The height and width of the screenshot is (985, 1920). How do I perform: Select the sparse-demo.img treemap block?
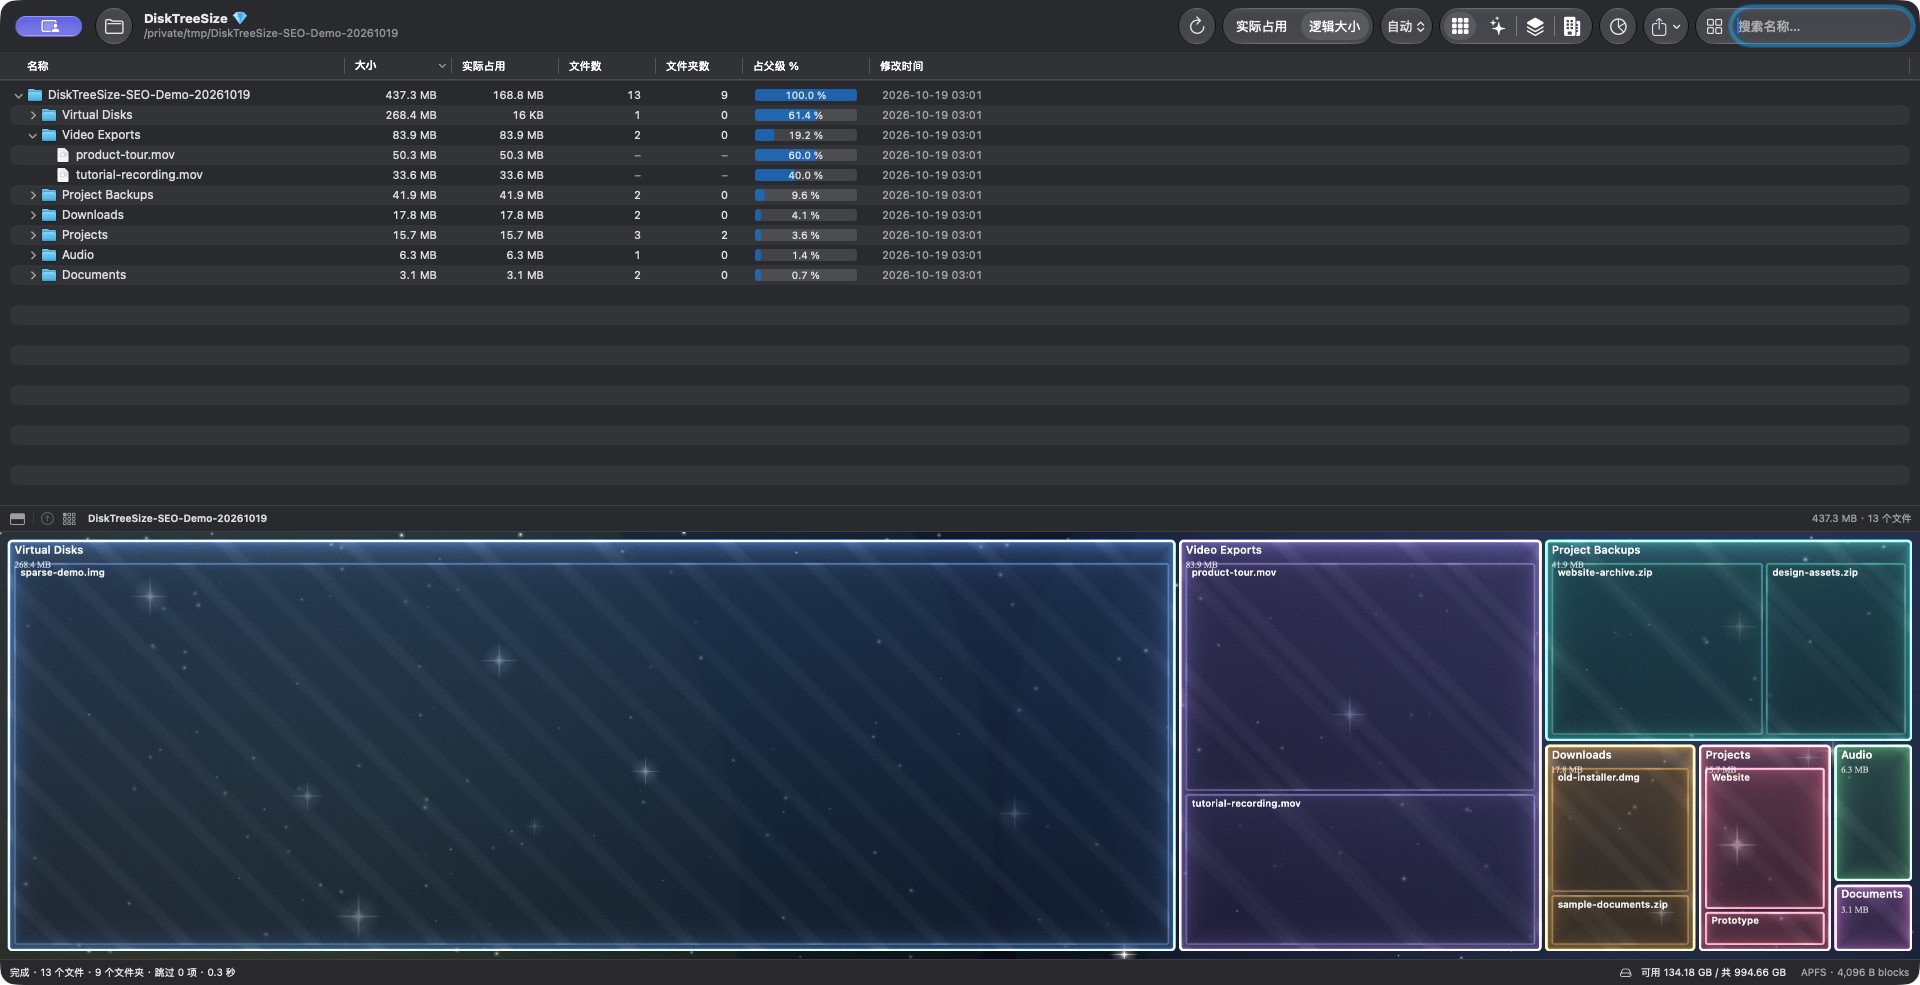point(591,755)
